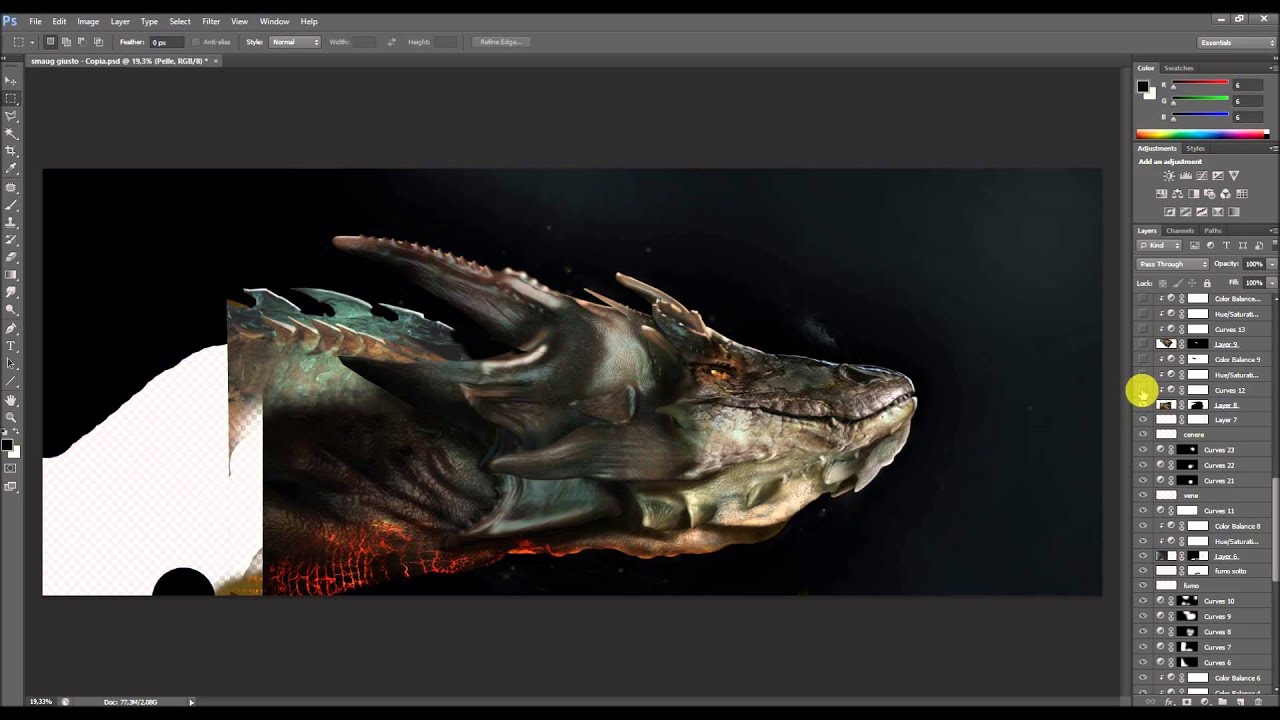The width and height of the screenshot is (1280, 720).
Task: Select the Zoom tool in the toolbox
Action: pos(11,417)
